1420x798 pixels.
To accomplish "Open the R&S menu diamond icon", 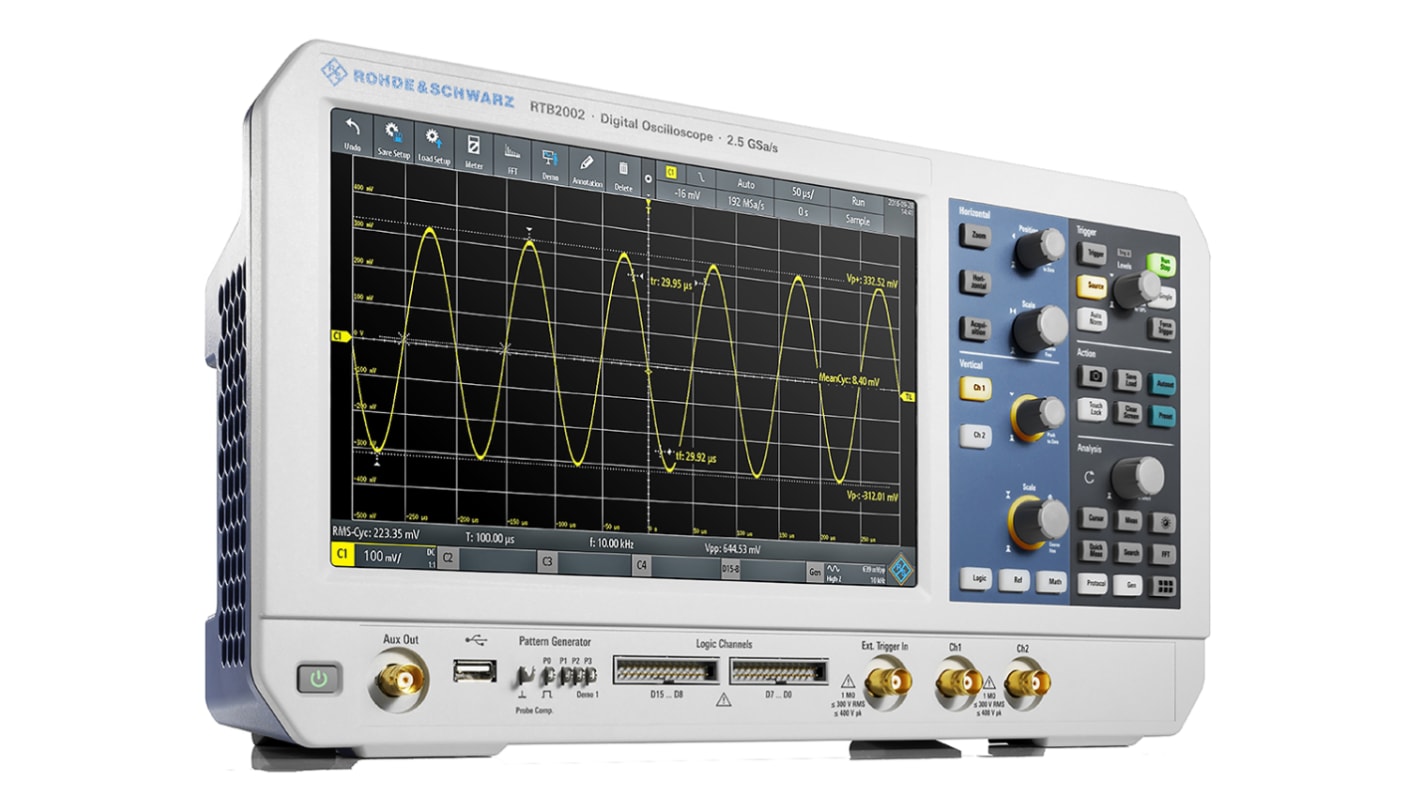I will coord(903,572).
